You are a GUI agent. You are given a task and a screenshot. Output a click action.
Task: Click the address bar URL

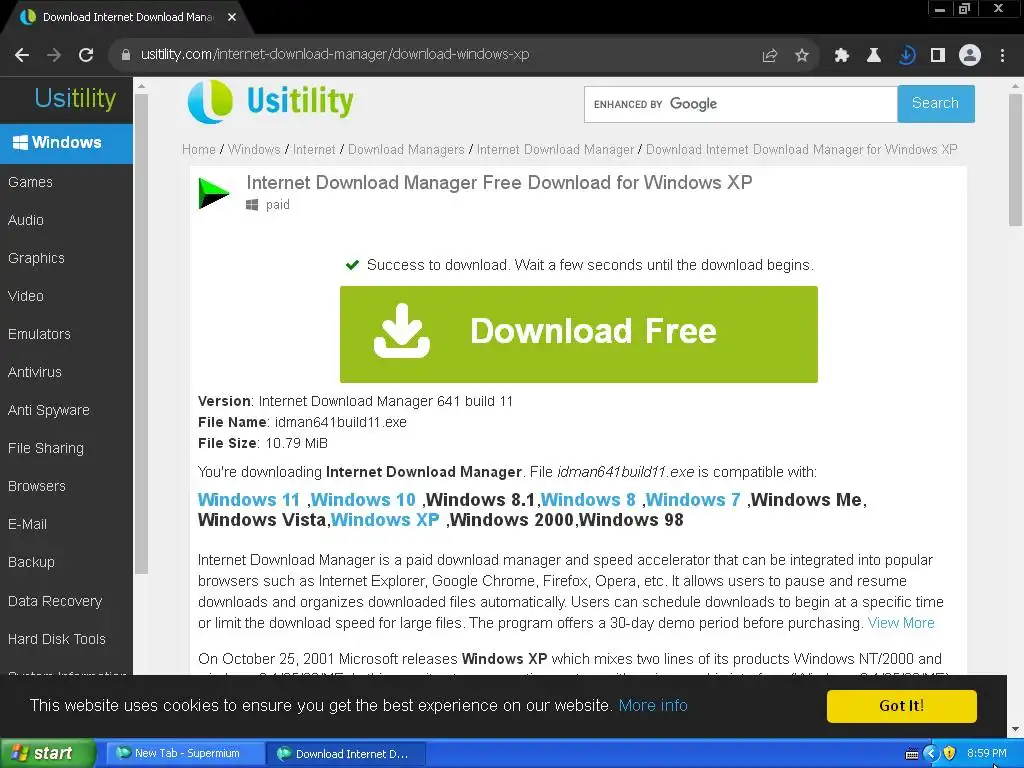tap(335, 55)
